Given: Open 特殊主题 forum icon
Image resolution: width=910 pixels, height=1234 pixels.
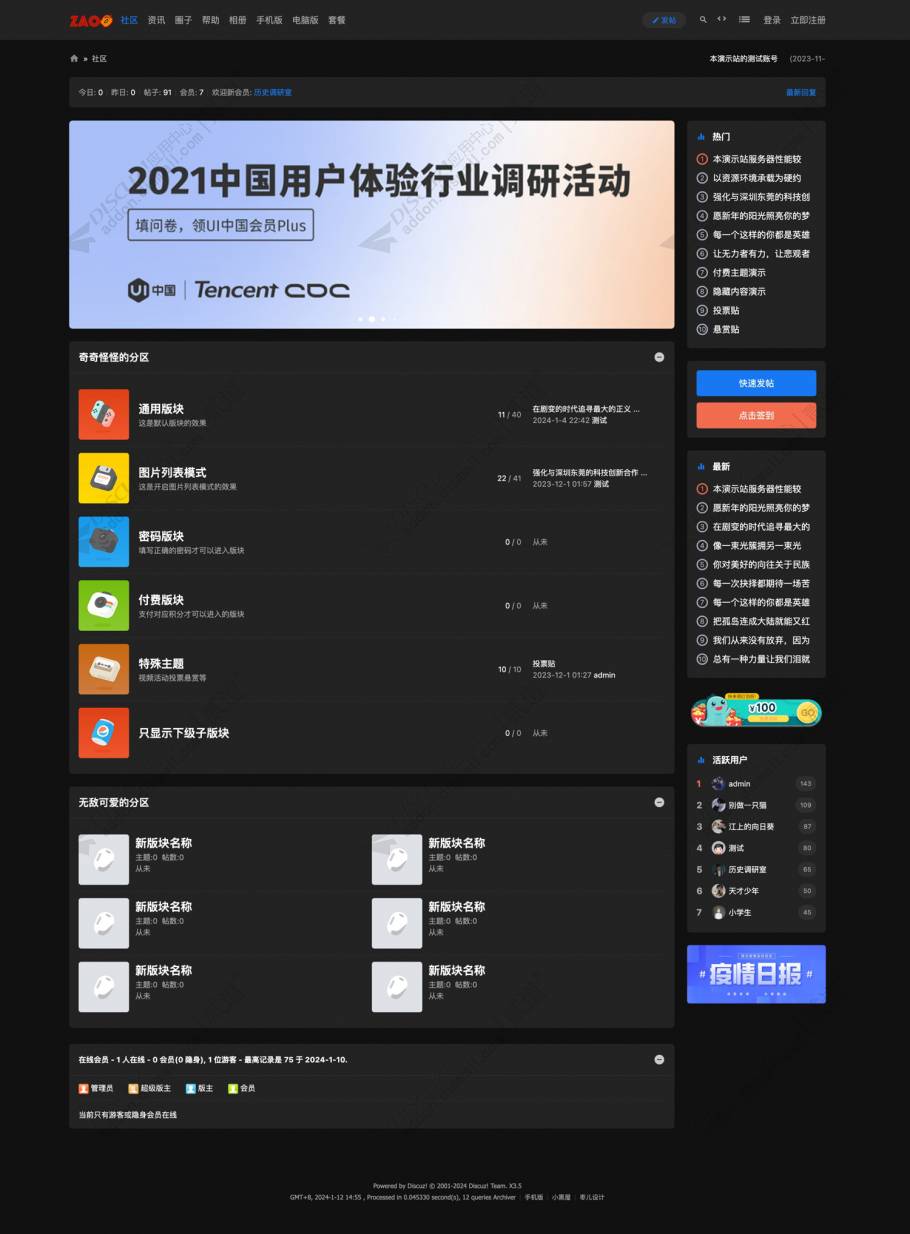Looking at the screenshot, I should click(x=104, y=669).
